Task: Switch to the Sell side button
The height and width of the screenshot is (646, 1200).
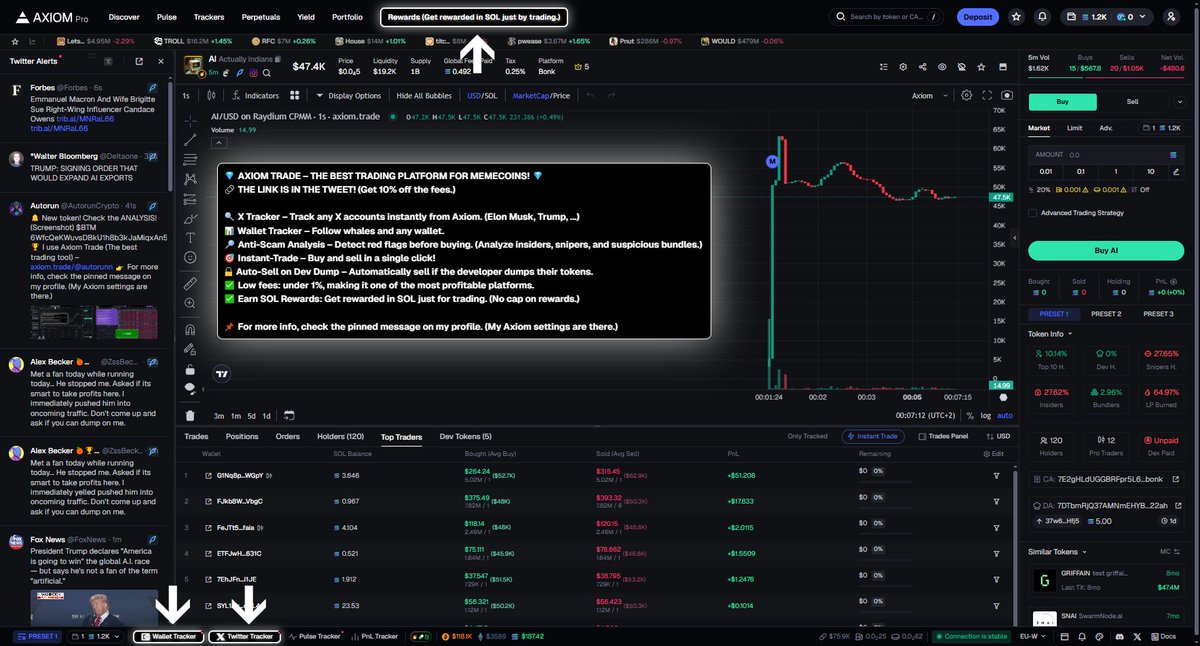Action: tap(1132, 101)
